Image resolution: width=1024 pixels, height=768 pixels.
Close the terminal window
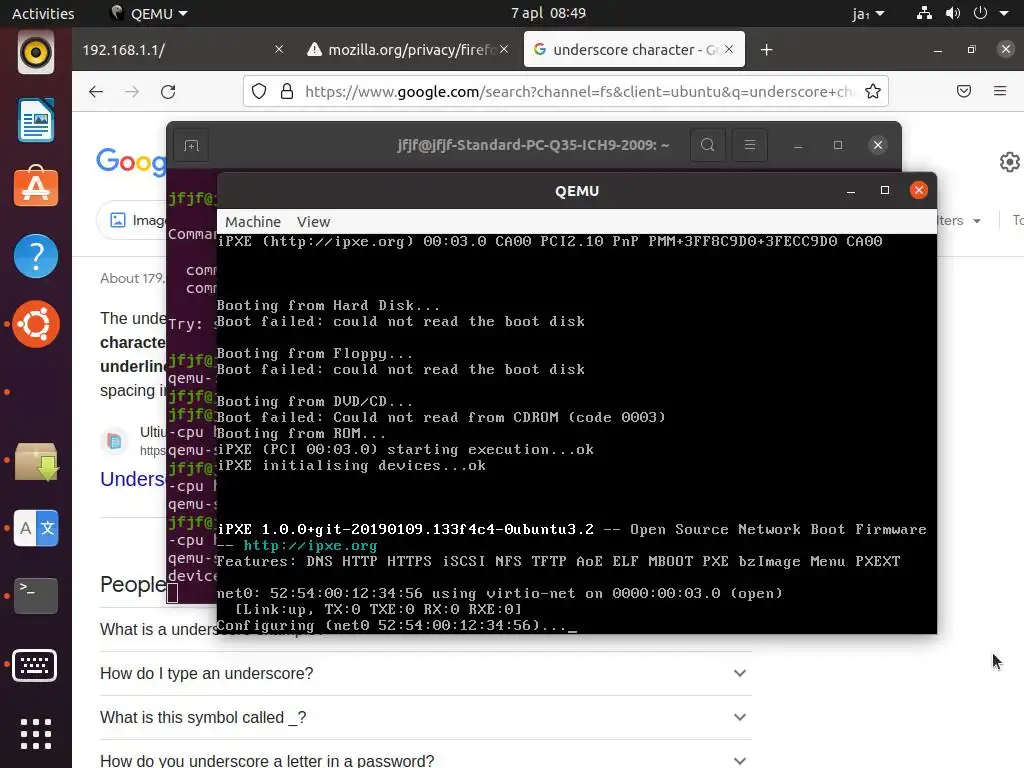click(x=878, y=145)
